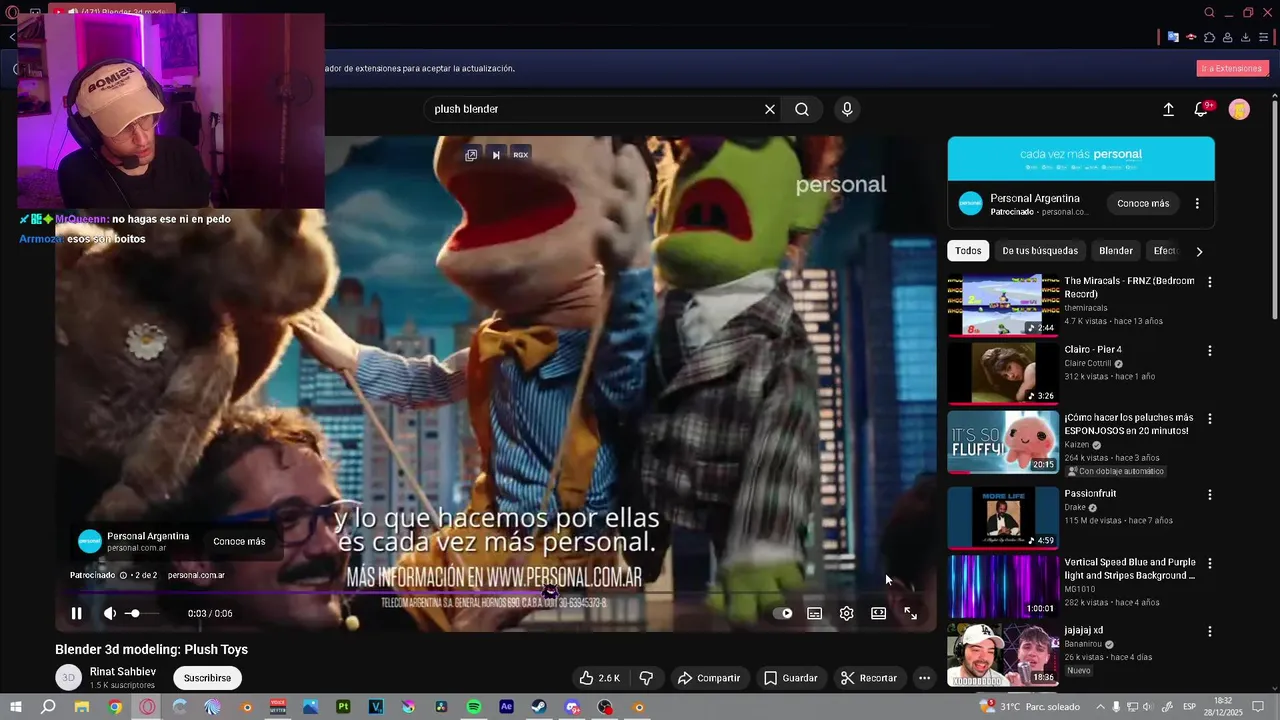Screen dimensions: 1280x720
Task: Select the 'Todos' filter chip
Action: click(x=968, y=251)
